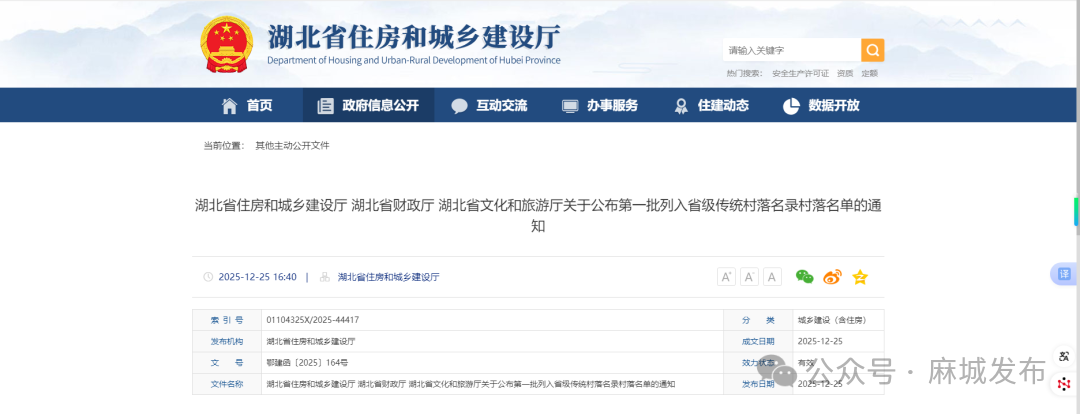Click the 政府信息公开 document icon
Viewport: 1080px width, 414px height.
point(325,106)
